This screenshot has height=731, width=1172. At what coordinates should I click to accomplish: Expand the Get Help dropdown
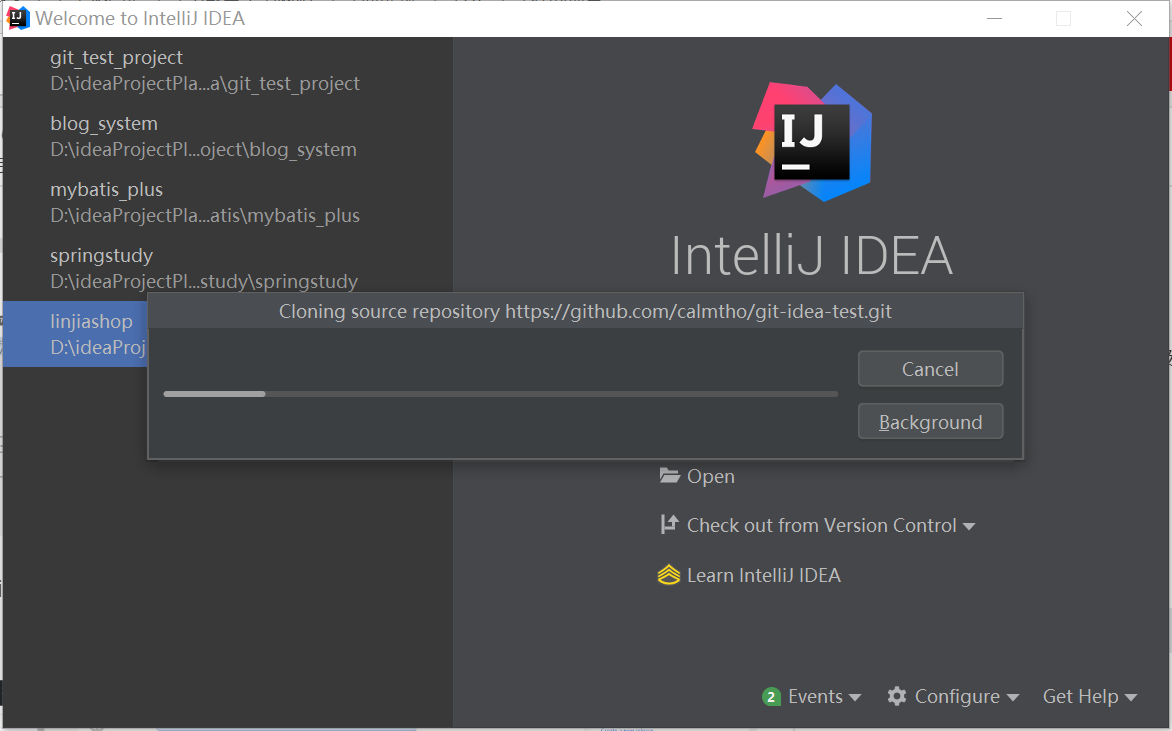[x=1090, y=697]
